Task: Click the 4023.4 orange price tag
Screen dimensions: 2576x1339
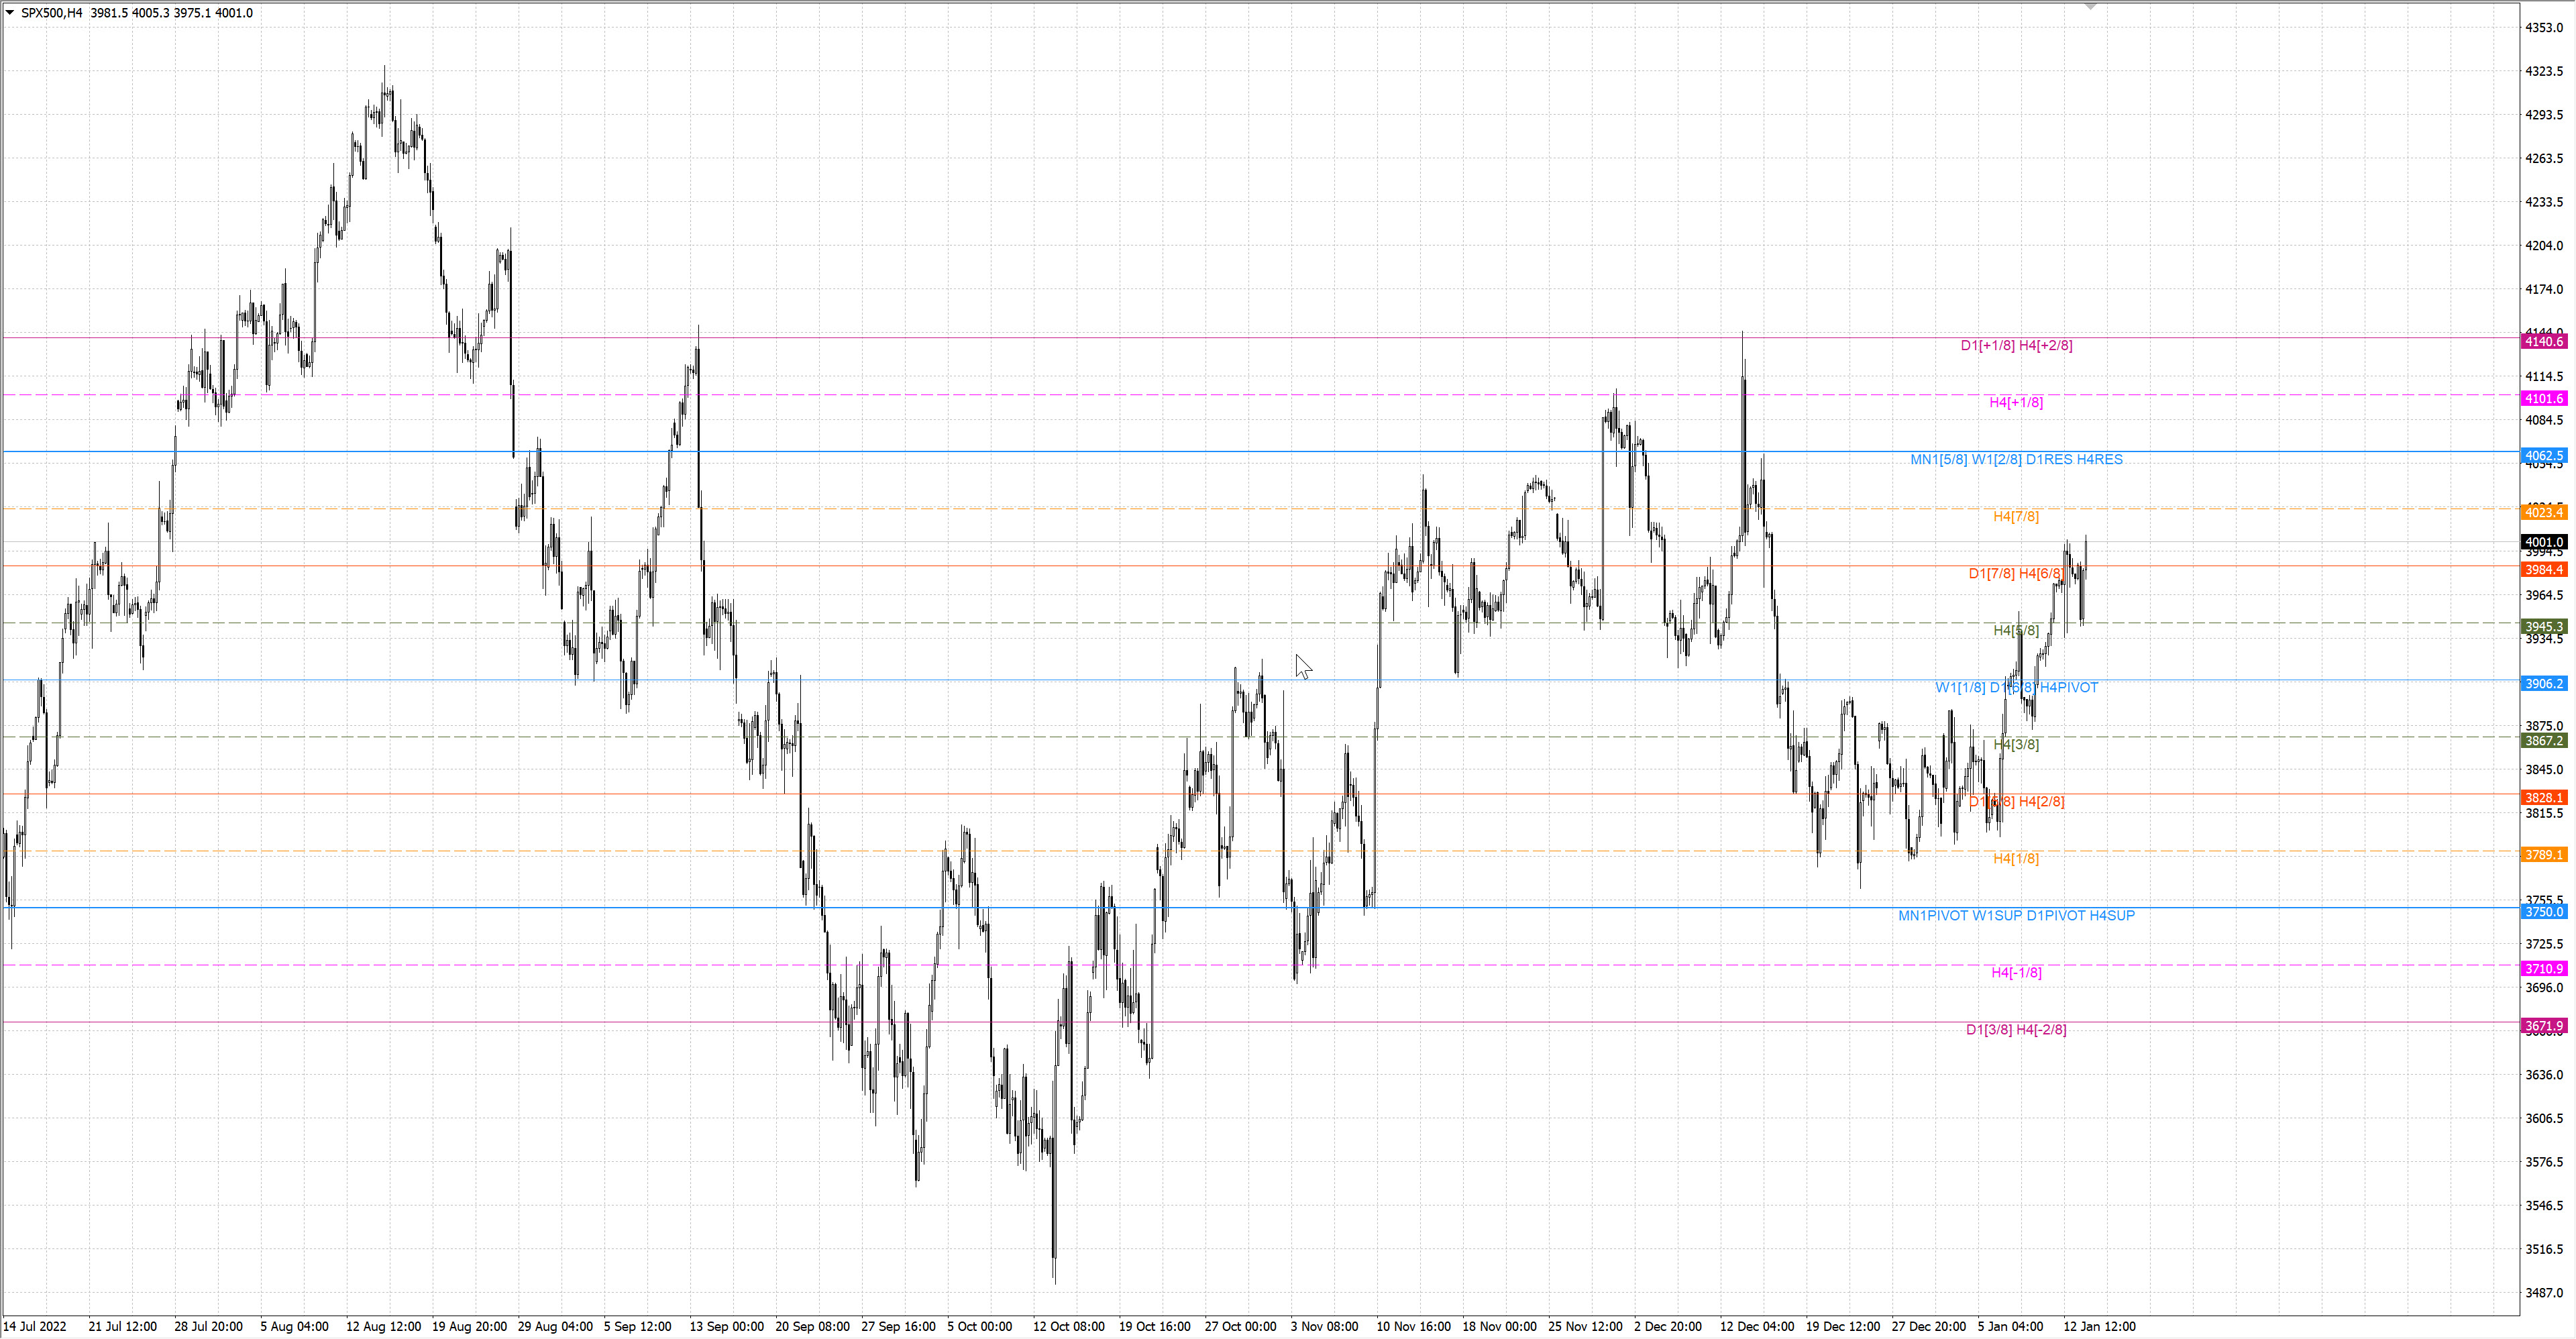Action: click(2544, 513)
